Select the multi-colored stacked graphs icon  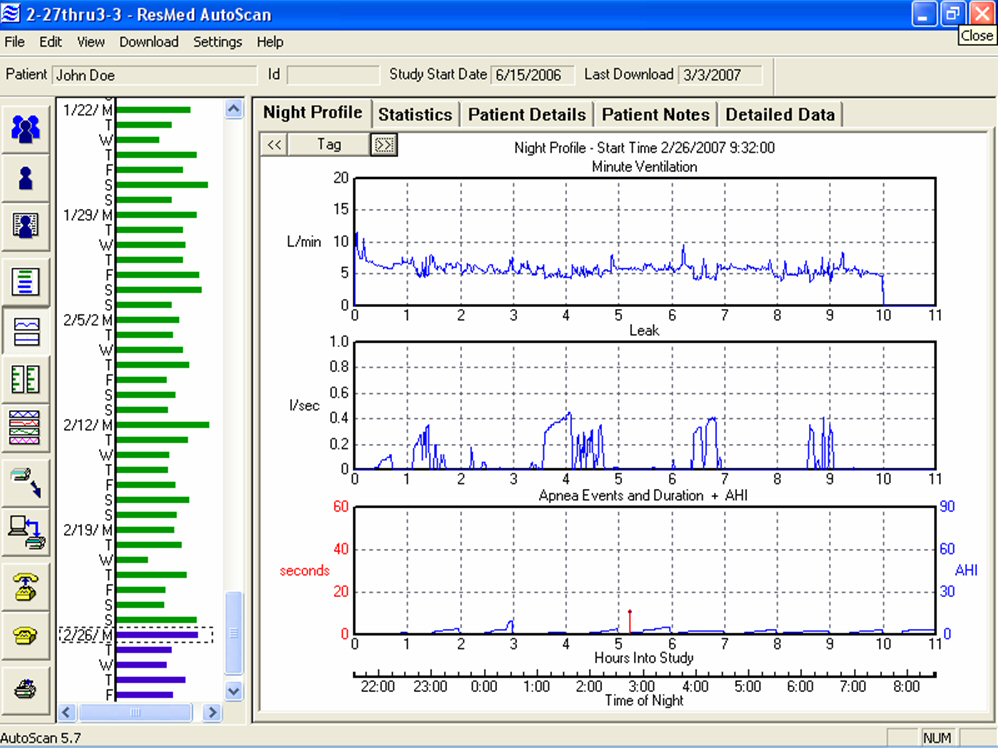coord(26,427)
